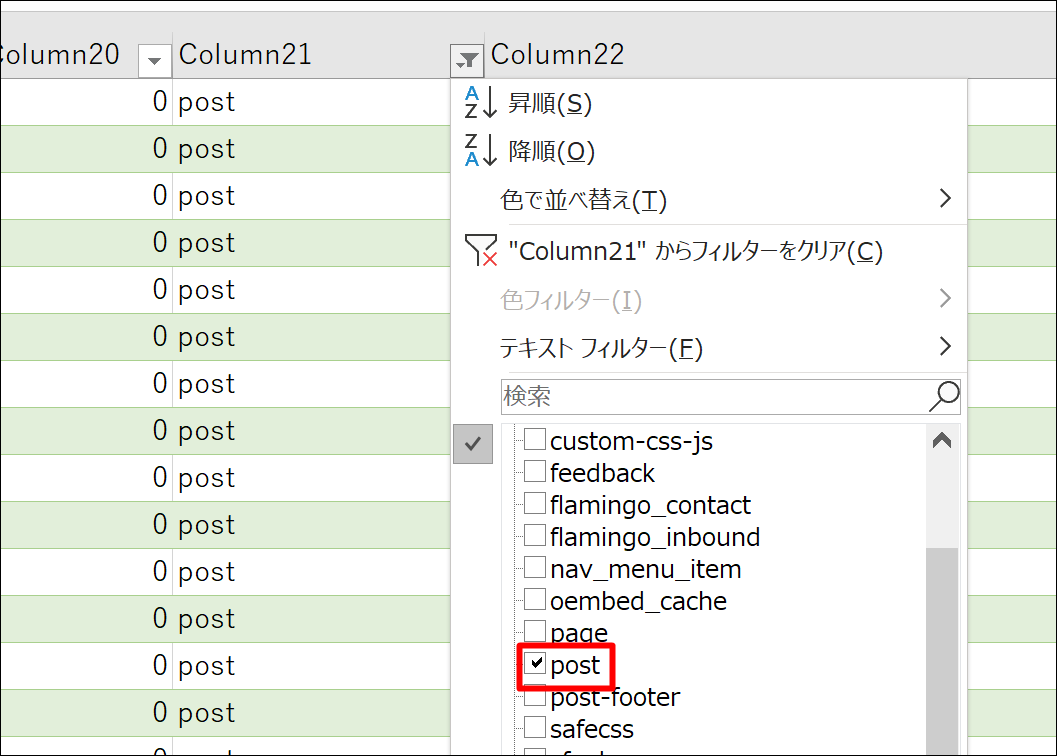The height and width of the screenshot is (756, 1057).
Task: Check the custom-css-js checkbox
Action: tap(535, 439)
